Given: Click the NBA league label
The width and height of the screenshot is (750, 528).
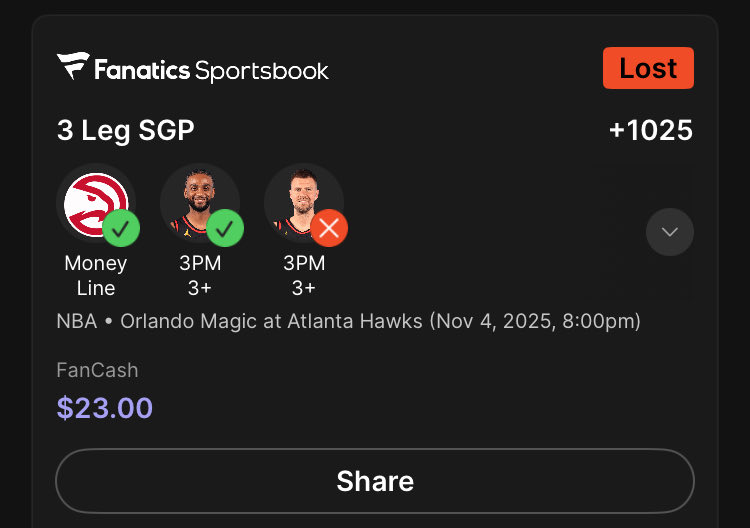Looking at the screenshot, I should (x=75, y=322).
